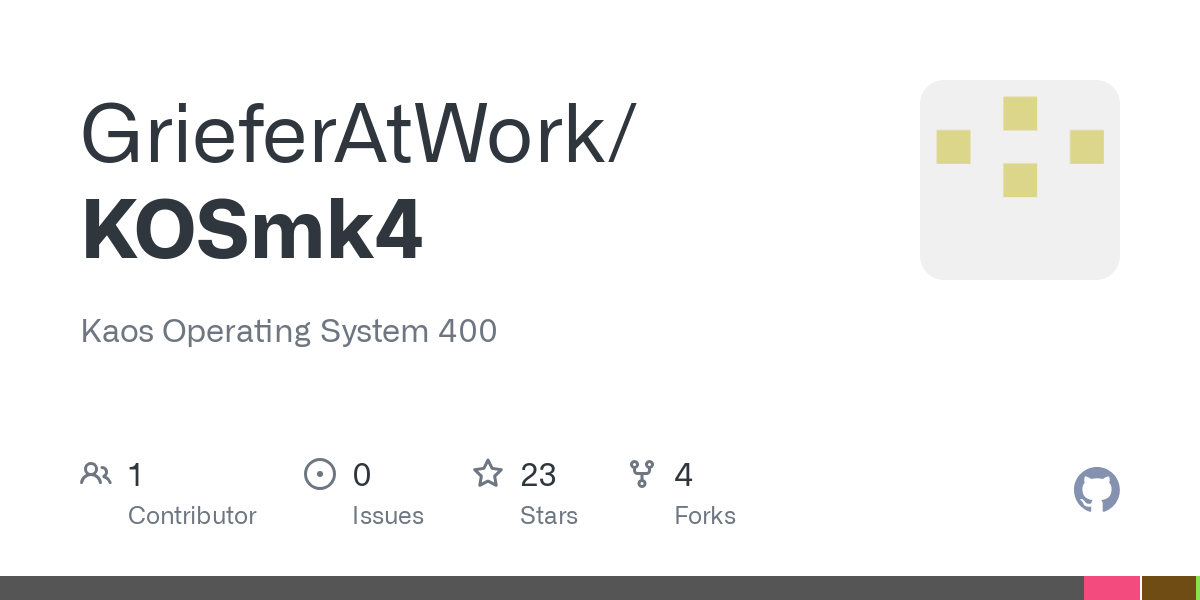Screen dimensions: 1200x600
Task: Click the right yellow square in the avatar
Action: (1087, 147)
